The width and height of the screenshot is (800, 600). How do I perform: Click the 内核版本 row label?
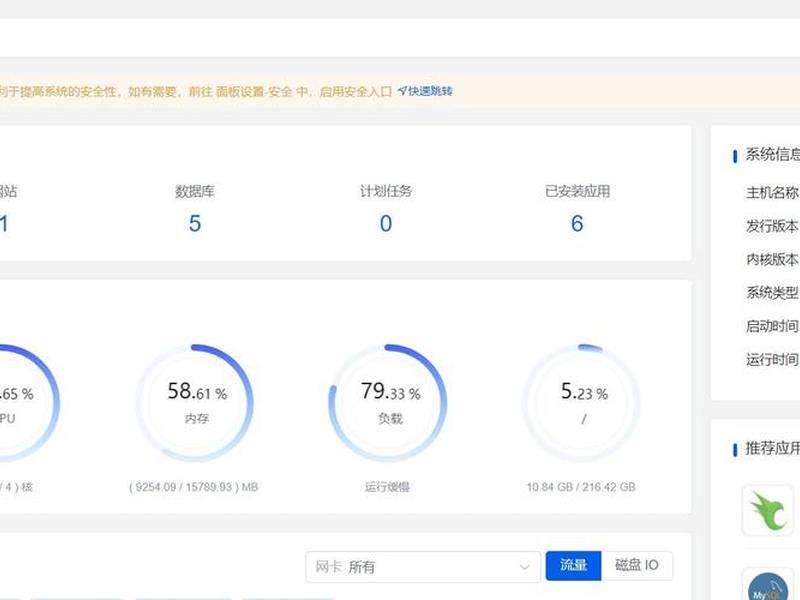[772, 259]
